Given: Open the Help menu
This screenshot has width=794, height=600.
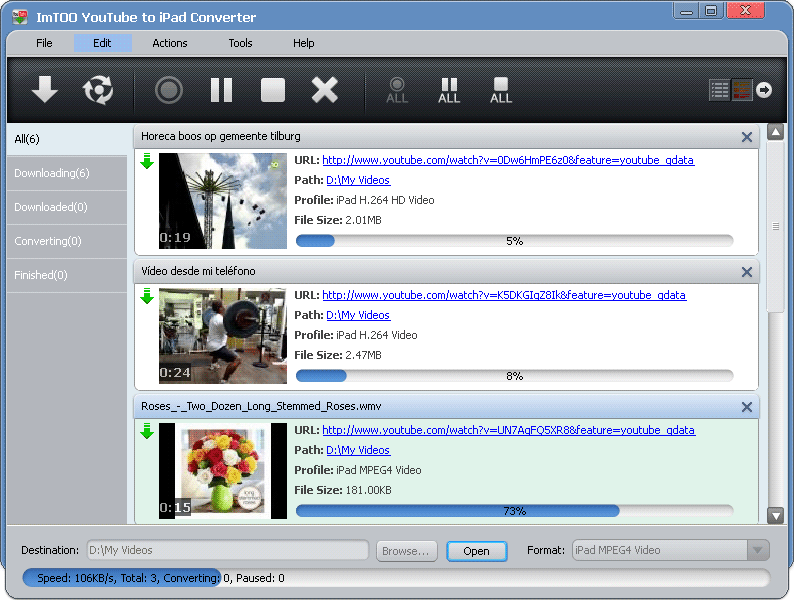Looking at the screenshot, I should pyautogui.click(x=303, y=43).
